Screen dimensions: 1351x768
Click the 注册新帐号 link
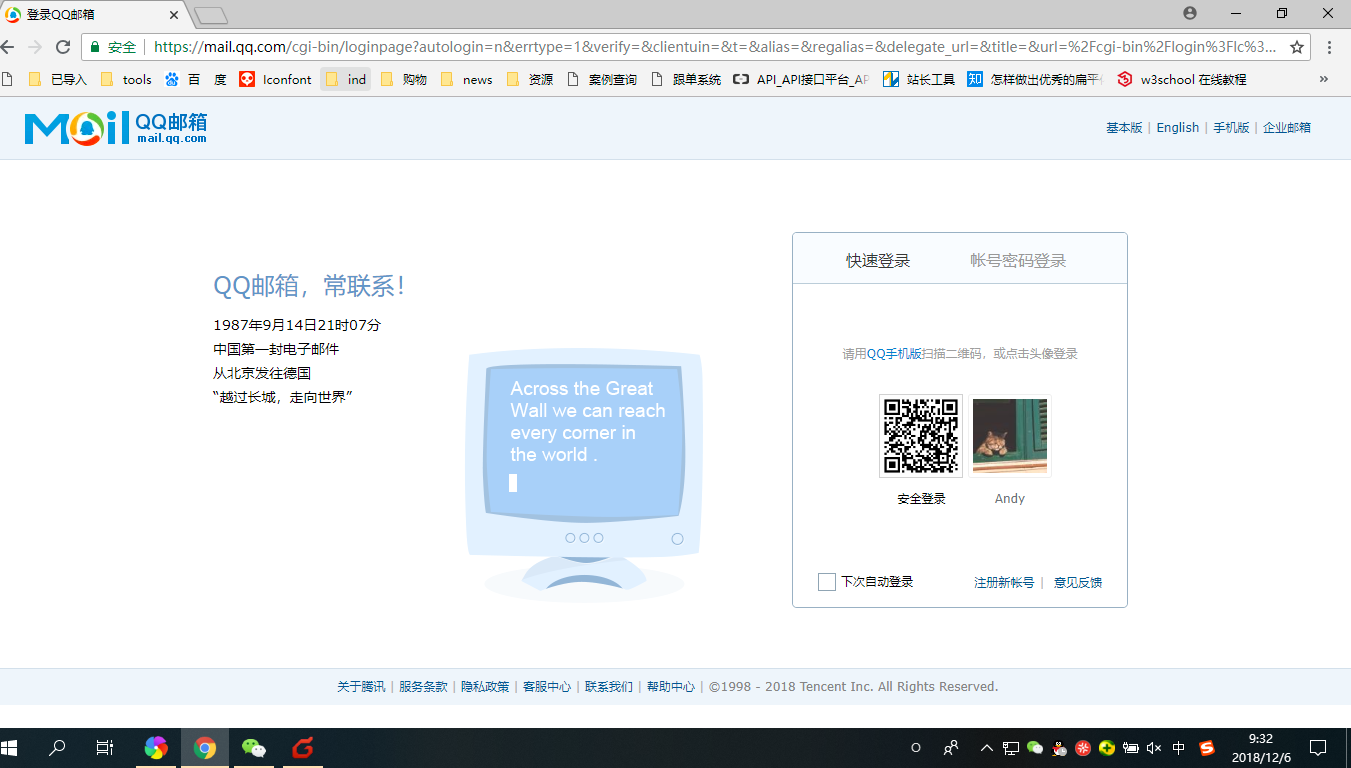pyautogui.click(x=1004, y=582)
